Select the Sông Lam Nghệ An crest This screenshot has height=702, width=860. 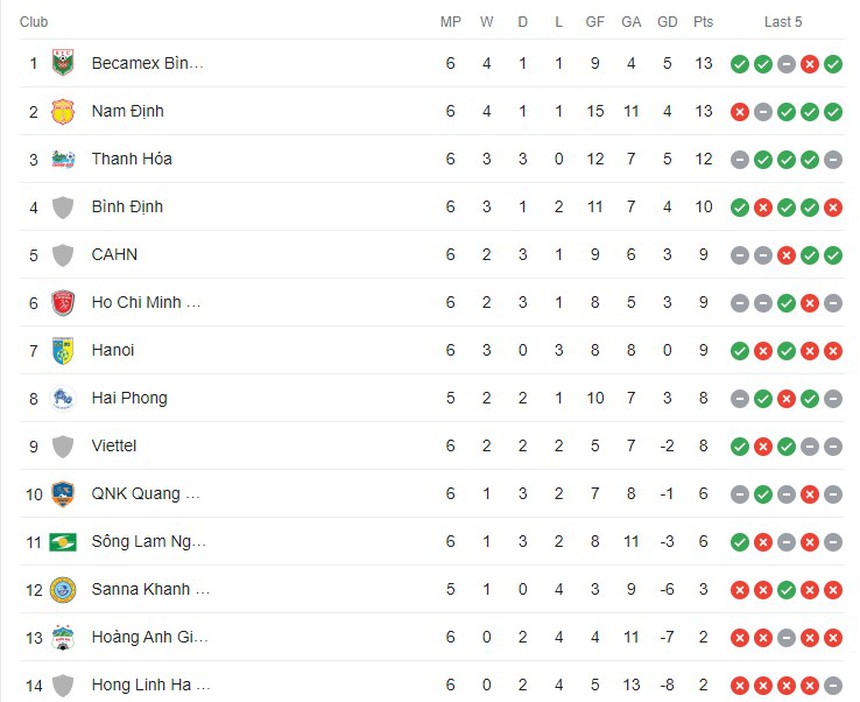(65, 541)
